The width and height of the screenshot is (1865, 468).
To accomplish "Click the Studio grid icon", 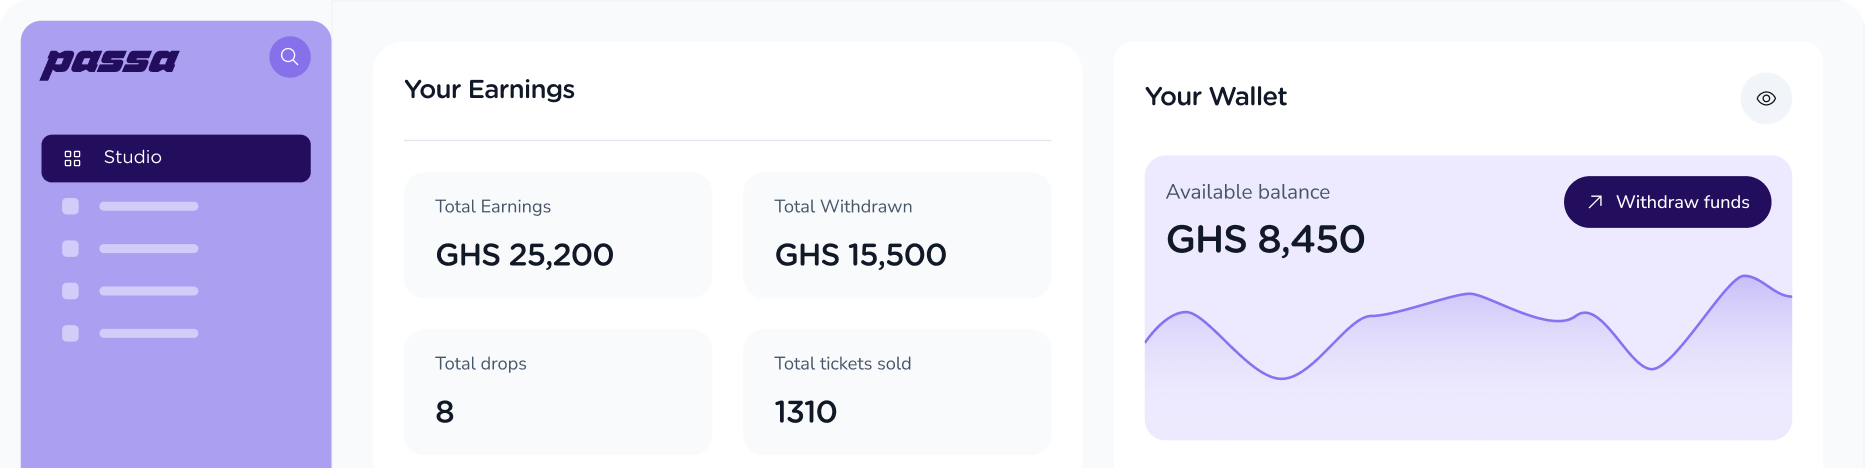I will [72, 158].
